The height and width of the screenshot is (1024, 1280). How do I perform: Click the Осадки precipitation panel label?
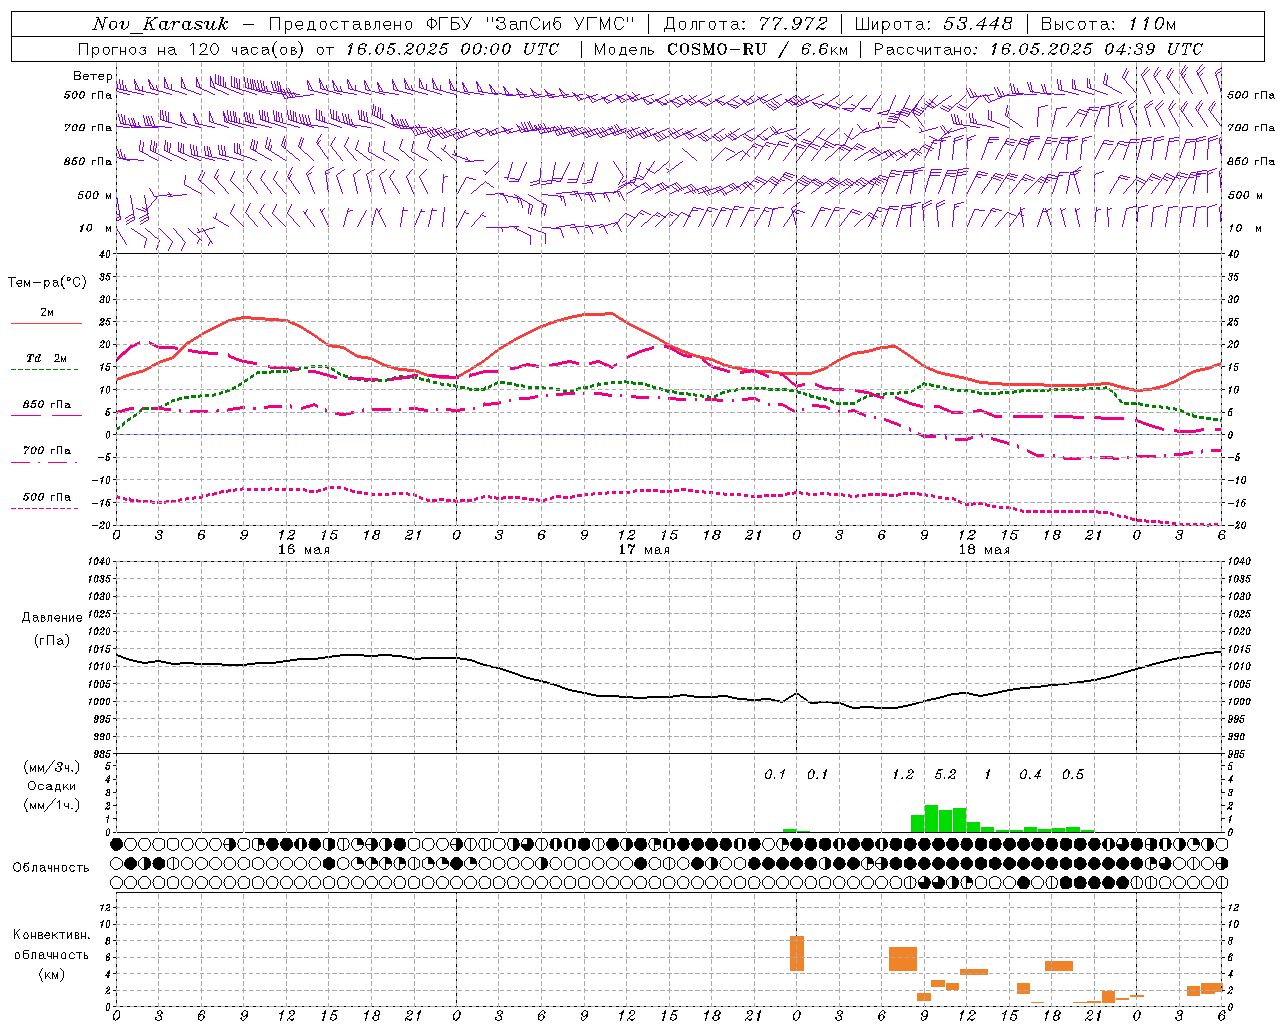tap(51, 786)
